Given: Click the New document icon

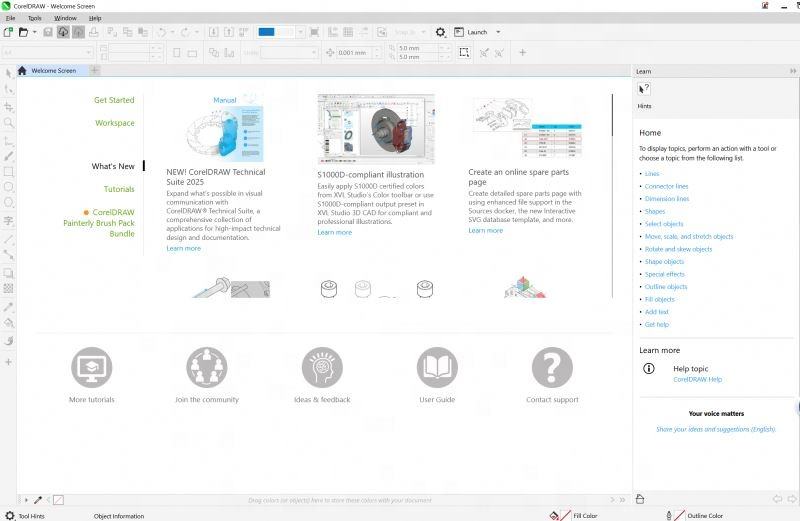Looking at the screenshot, I should click(8, 32).
